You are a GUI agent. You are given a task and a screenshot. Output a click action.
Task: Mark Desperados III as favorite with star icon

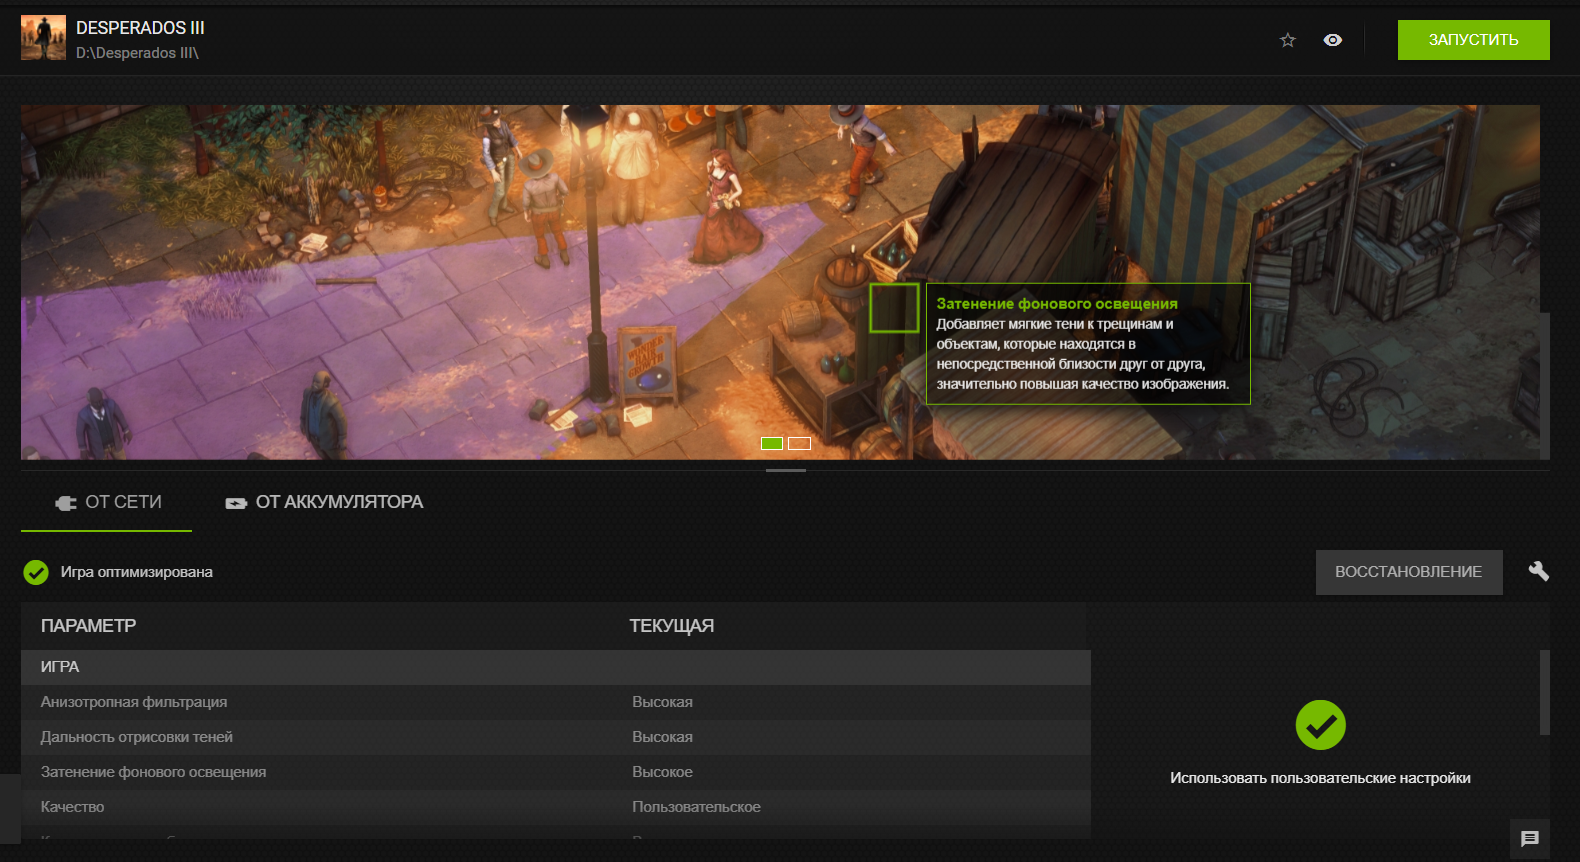[x=1288, y=40]
